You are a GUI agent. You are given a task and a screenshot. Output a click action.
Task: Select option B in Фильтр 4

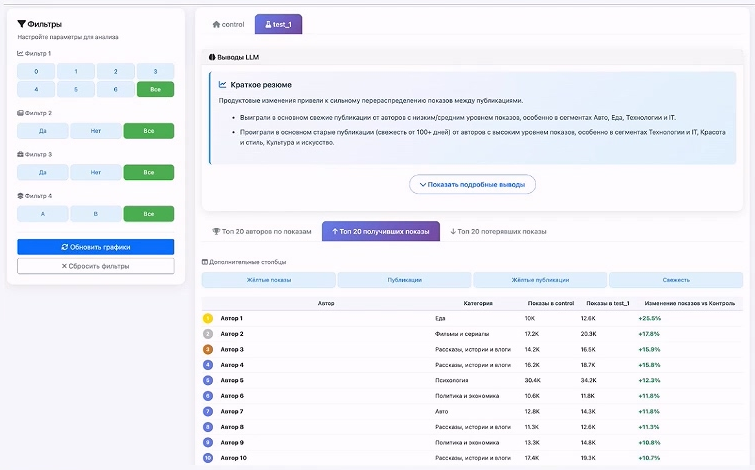(96, 214)
